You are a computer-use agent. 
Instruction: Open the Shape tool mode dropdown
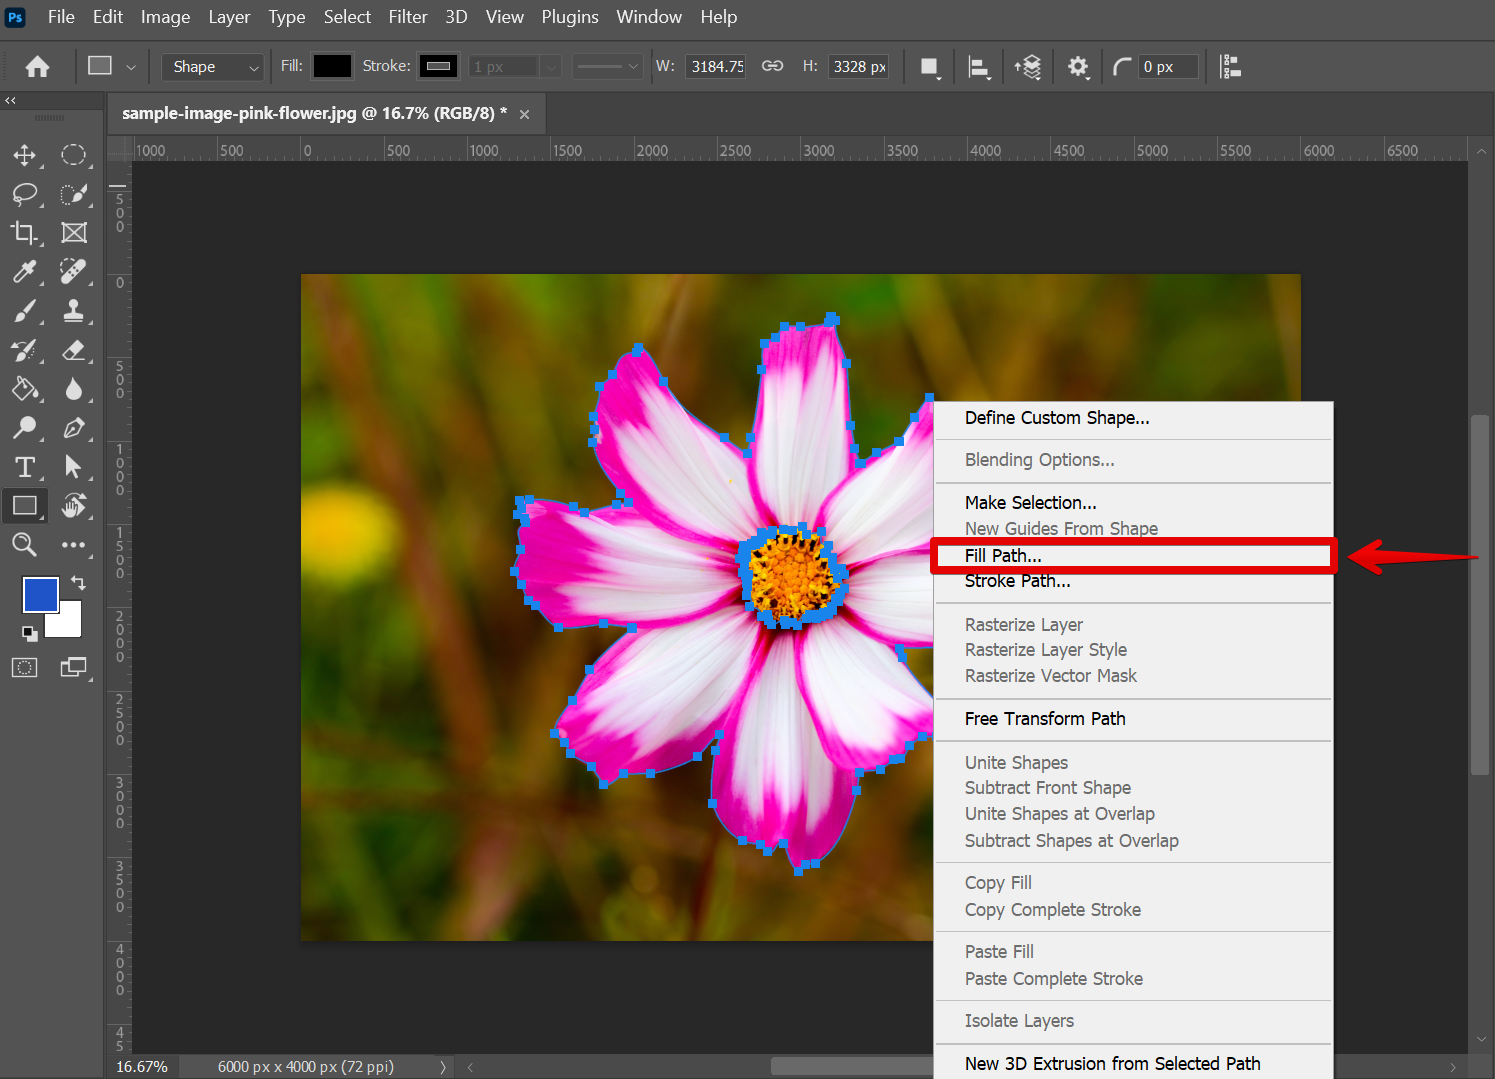[213, 67]
